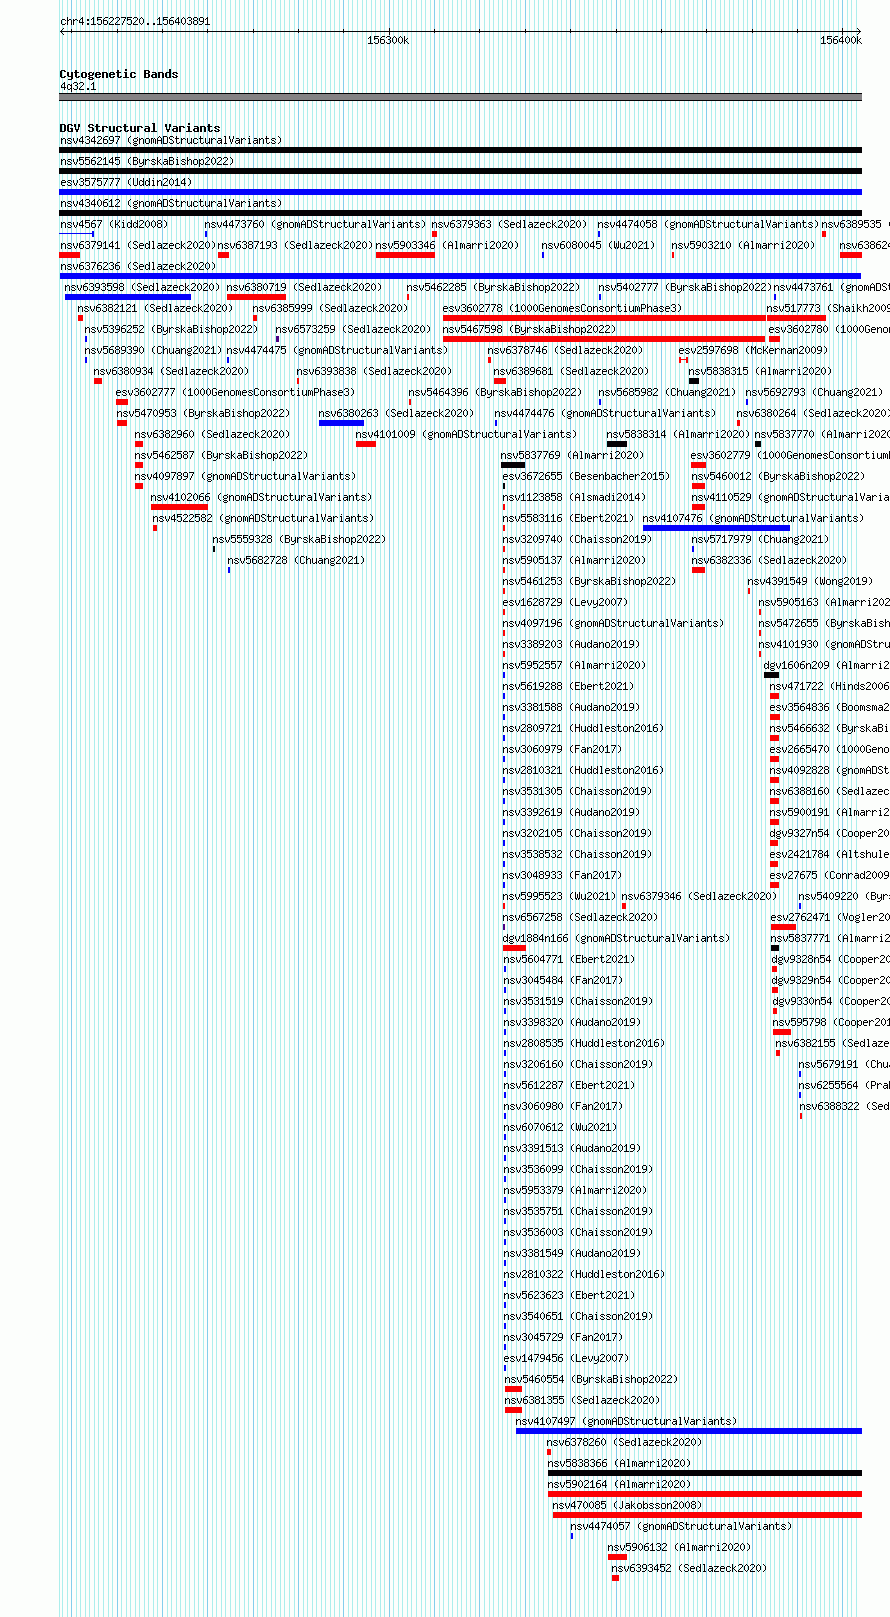
Task: Click the nsv6393452 (Sedlazeck2020) label
Action: [x=690, y=1568]
